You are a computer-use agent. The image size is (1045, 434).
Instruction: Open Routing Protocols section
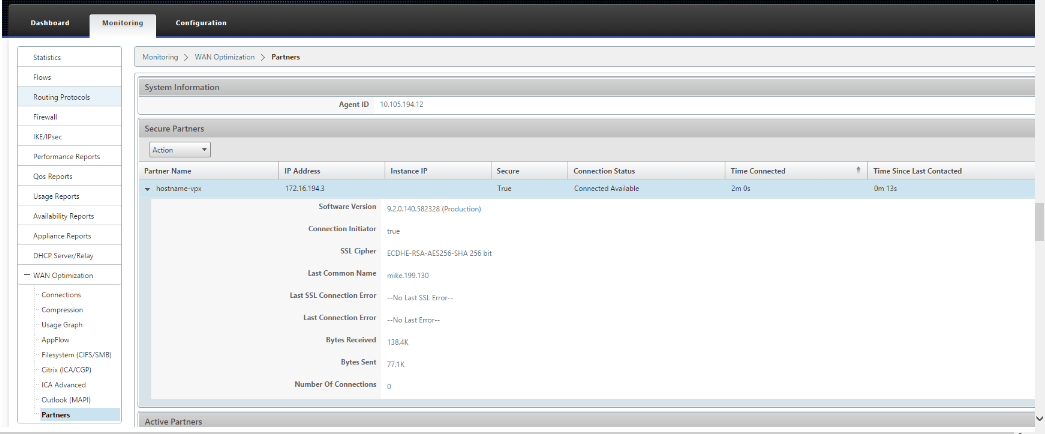pos(69,97)
